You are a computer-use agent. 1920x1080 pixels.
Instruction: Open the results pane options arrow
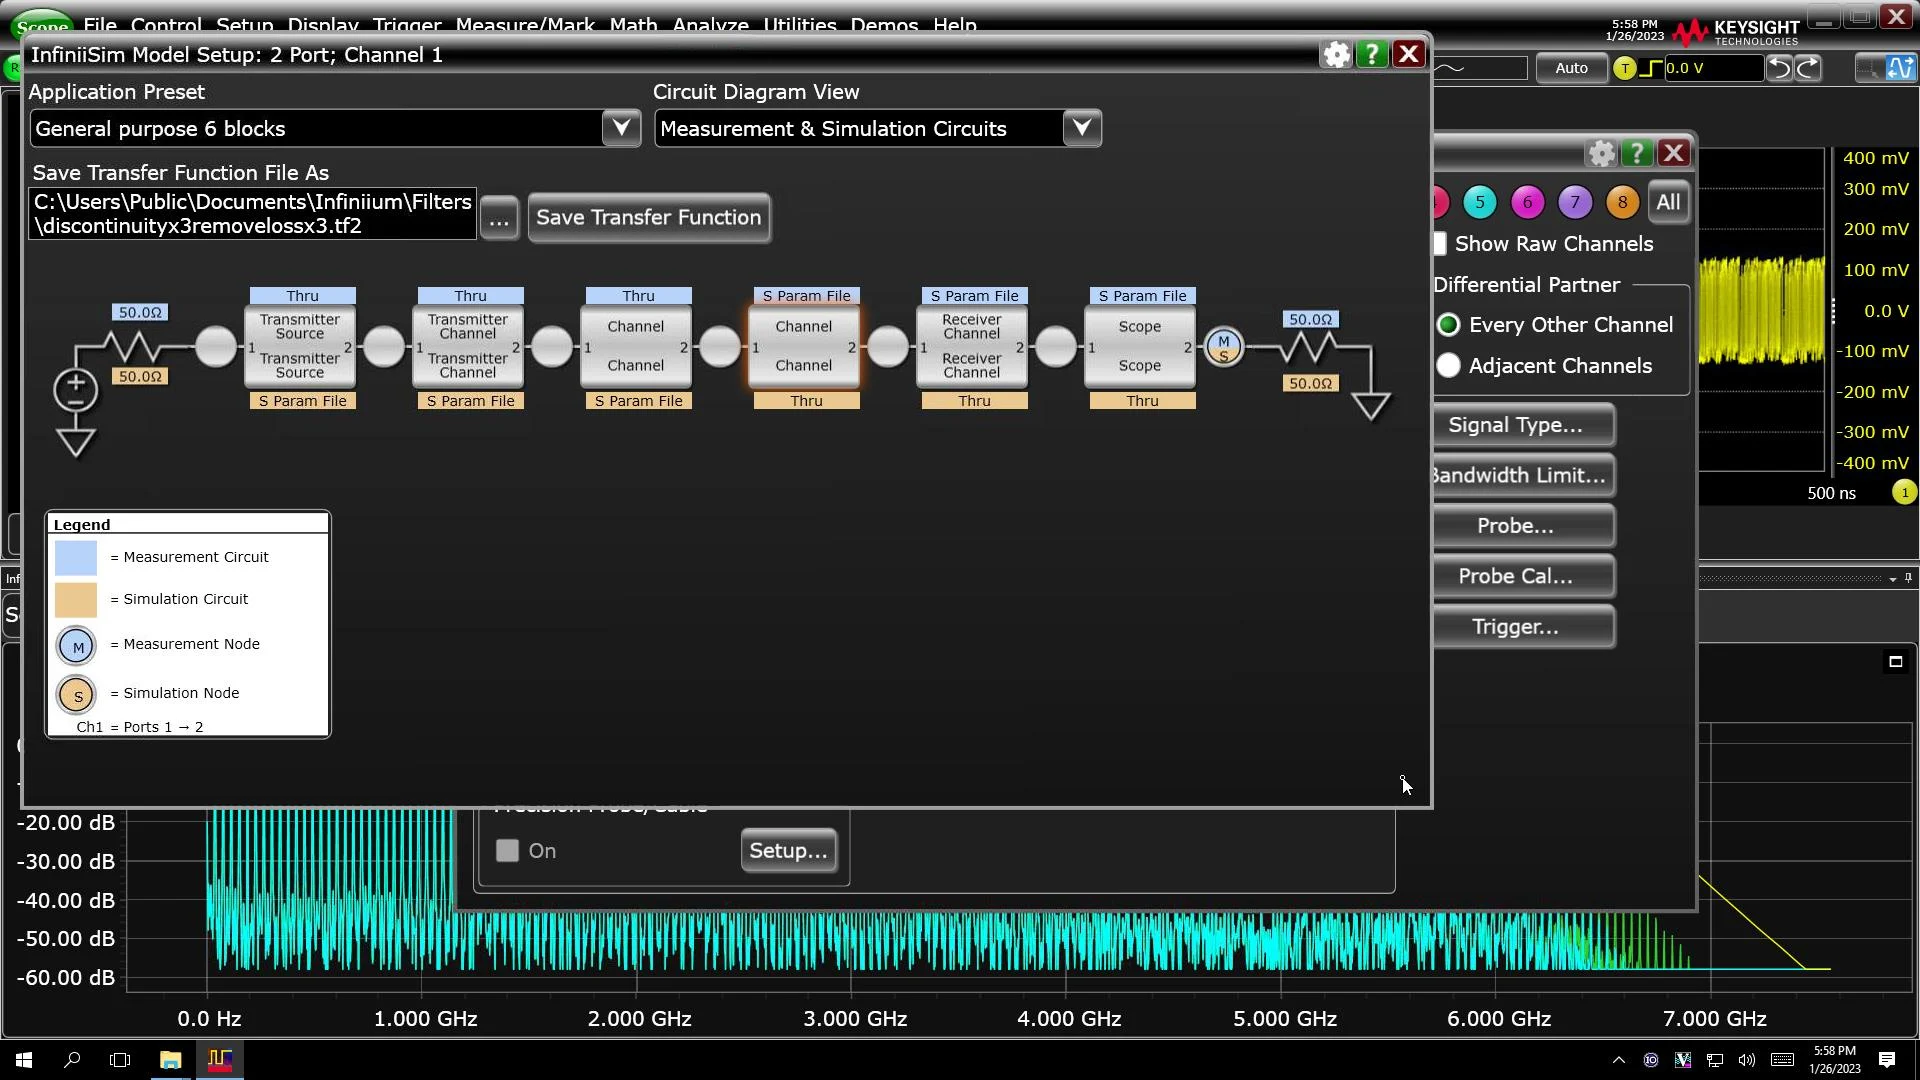point(1892,579)
